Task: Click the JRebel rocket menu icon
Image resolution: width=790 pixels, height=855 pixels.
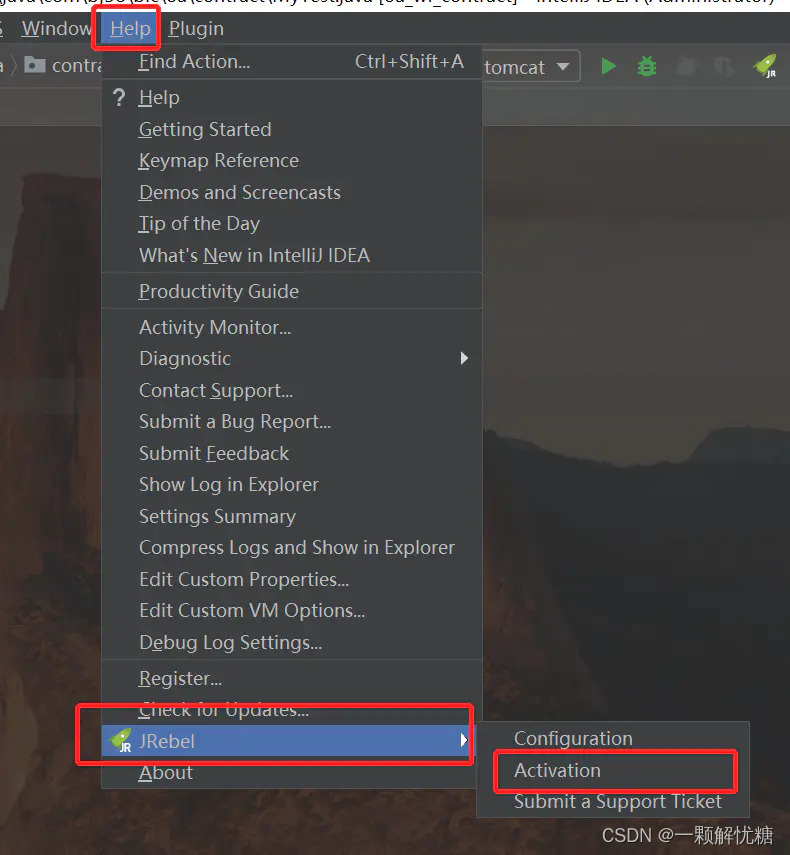Action: point(121,740)
